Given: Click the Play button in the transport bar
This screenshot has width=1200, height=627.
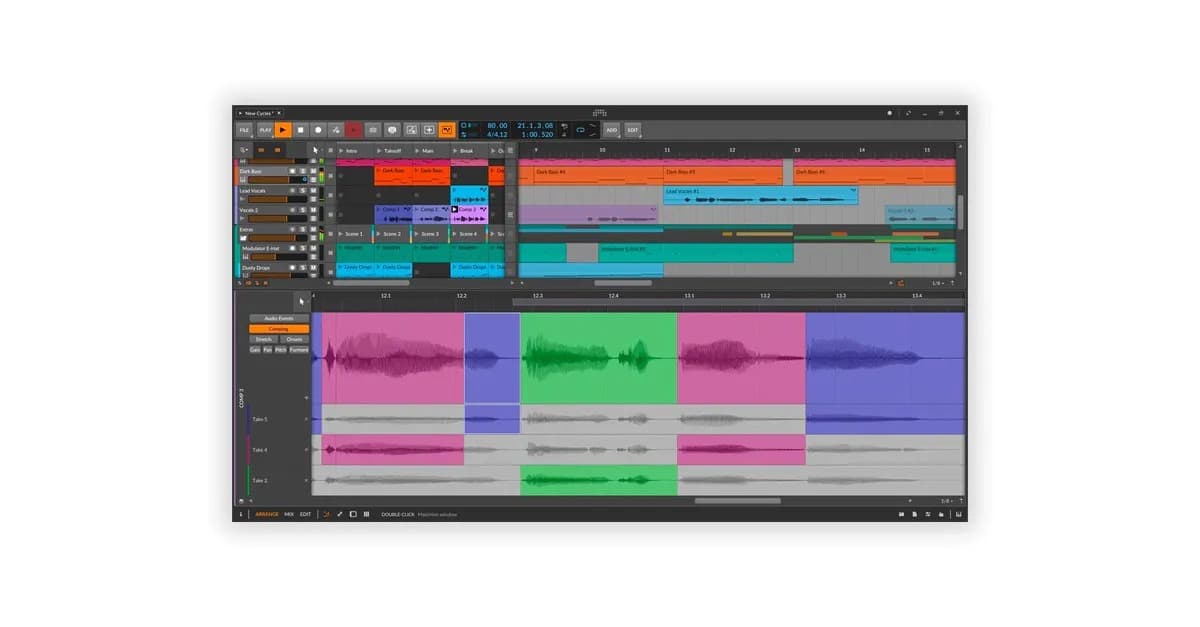Looking at the screenshot, I should point(284,128).
